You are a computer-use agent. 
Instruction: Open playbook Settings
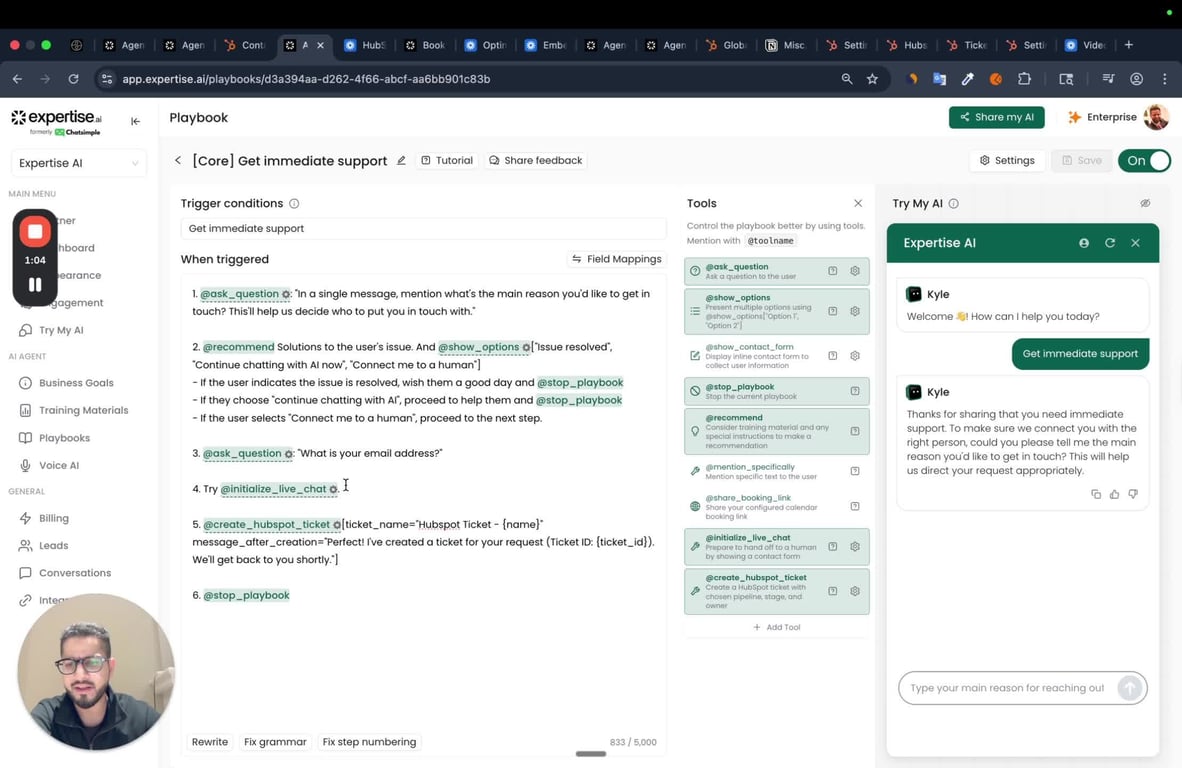coord(1007,161)
